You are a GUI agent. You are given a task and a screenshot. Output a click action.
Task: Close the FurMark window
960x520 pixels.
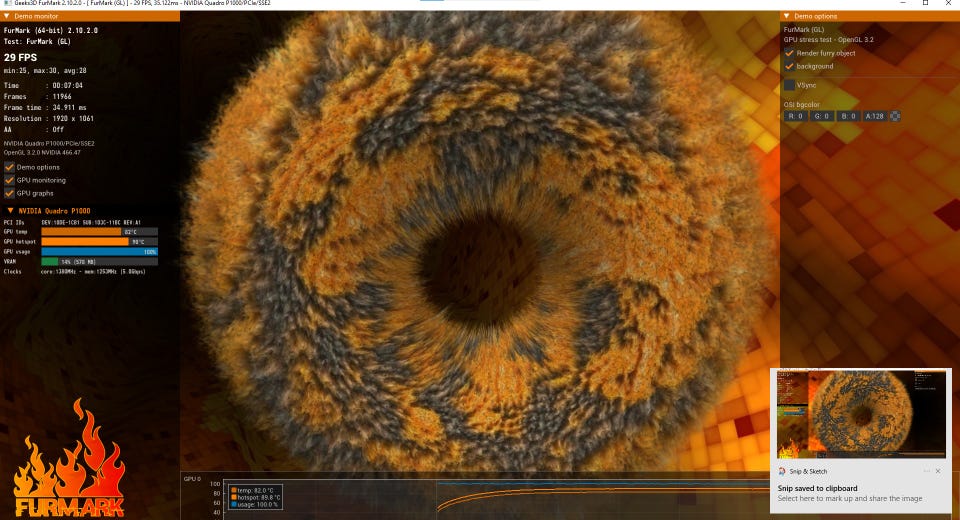click(x=948, y=3)
